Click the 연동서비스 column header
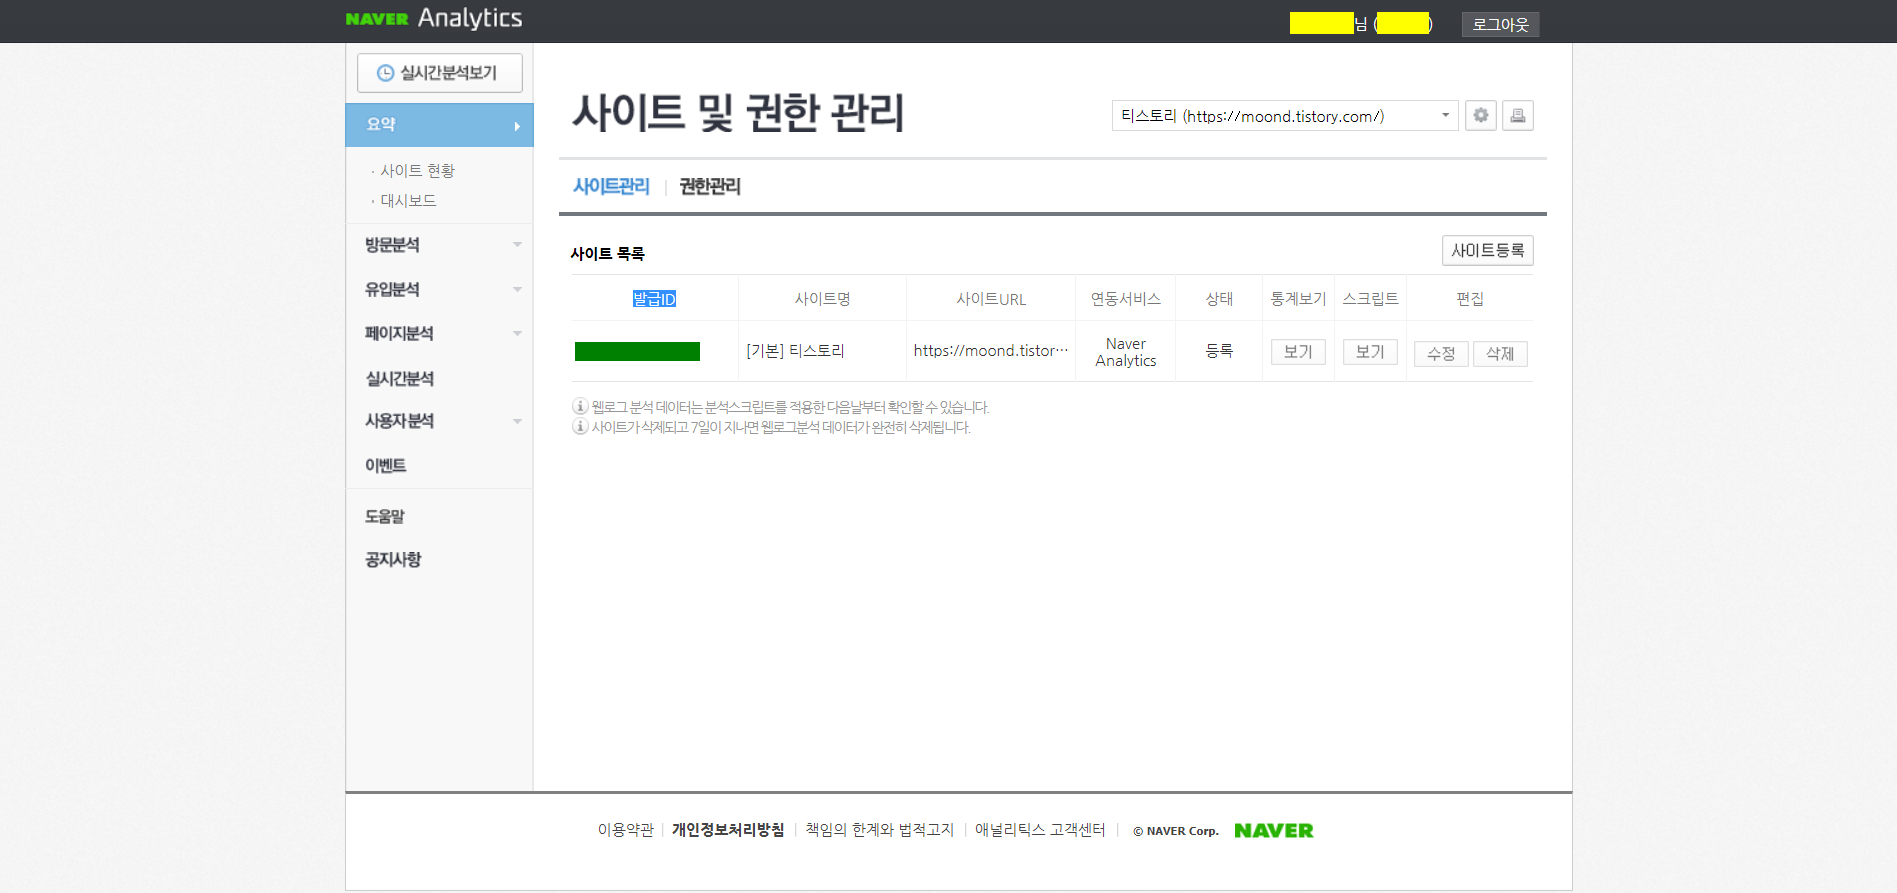Image resolution: width=1897 pixels, height=893 pixels. coord(1126,299)
